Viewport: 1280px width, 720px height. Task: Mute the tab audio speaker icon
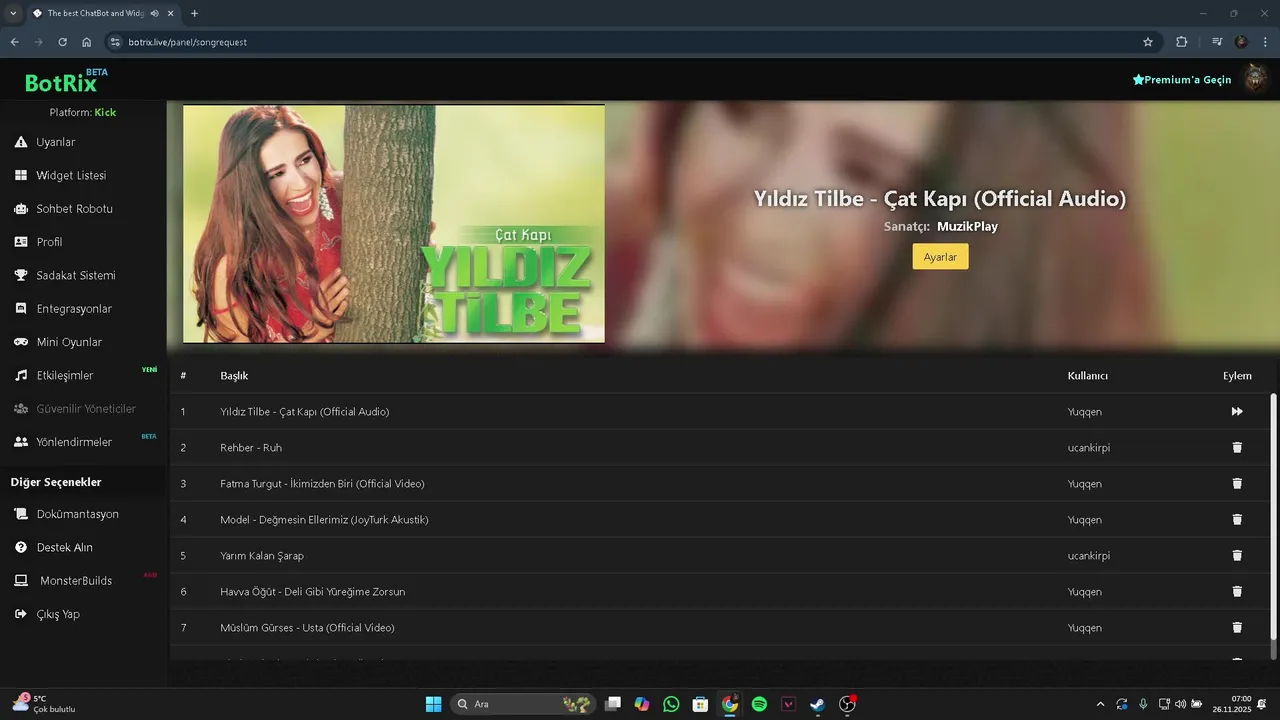pos(155,13)
